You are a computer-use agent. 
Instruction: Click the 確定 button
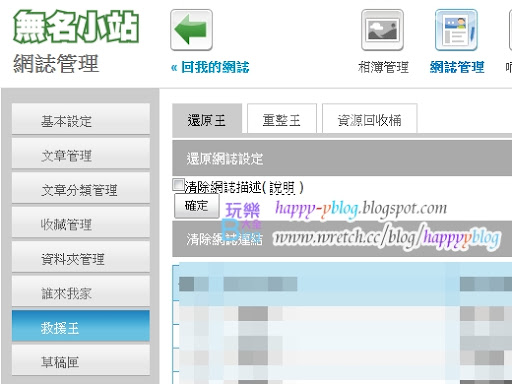tap(197, 206)
